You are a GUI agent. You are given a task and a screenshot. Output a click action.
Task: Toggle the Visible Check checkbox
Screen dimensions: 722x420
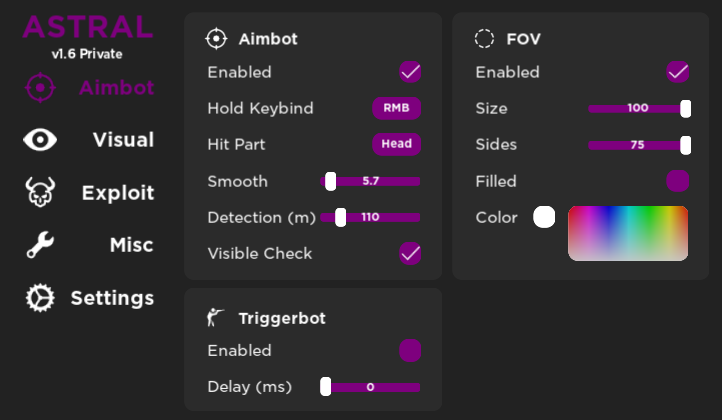click(410, 253)
